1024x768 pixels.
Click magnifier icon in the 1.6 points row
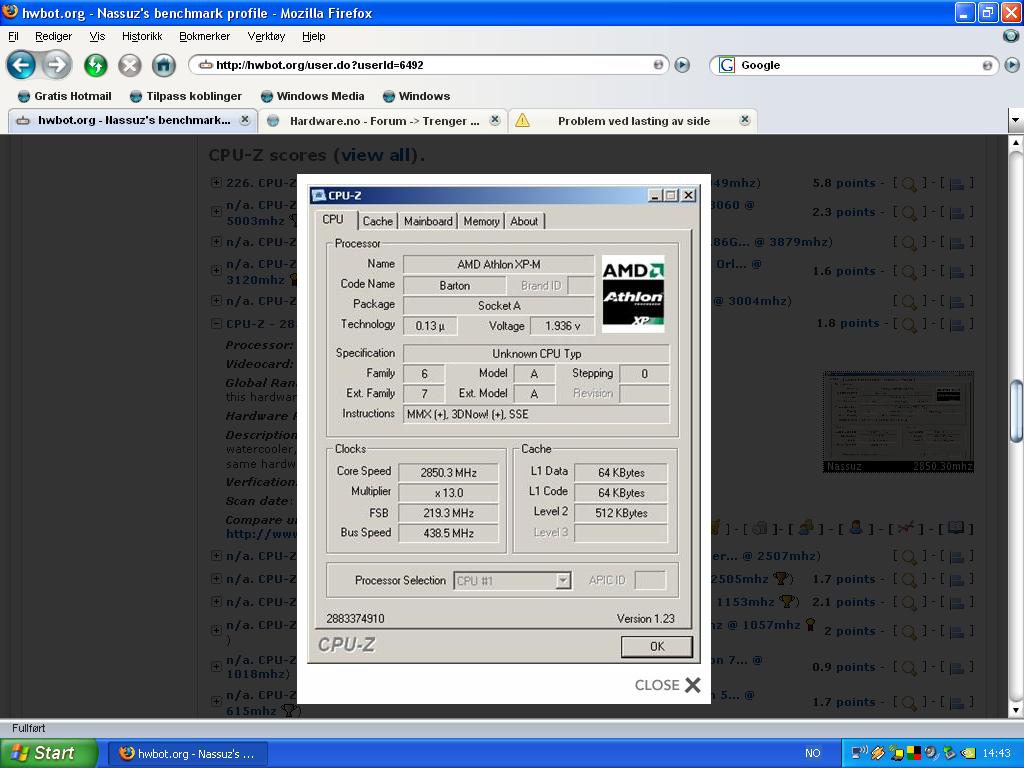point(908,271)
